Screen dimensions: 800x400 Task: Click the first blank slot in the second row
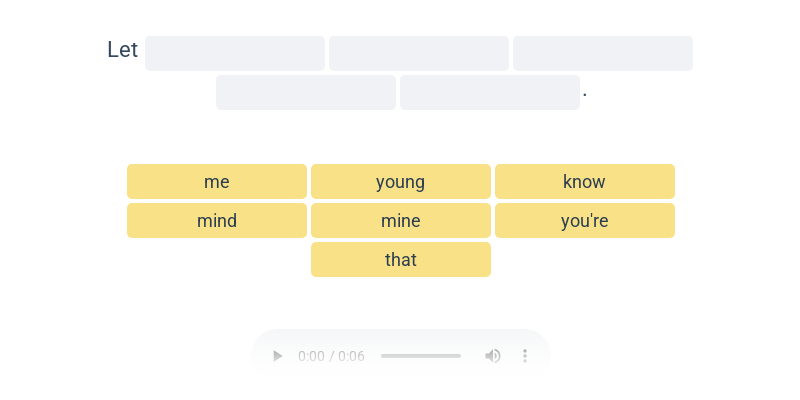(306, 92)
